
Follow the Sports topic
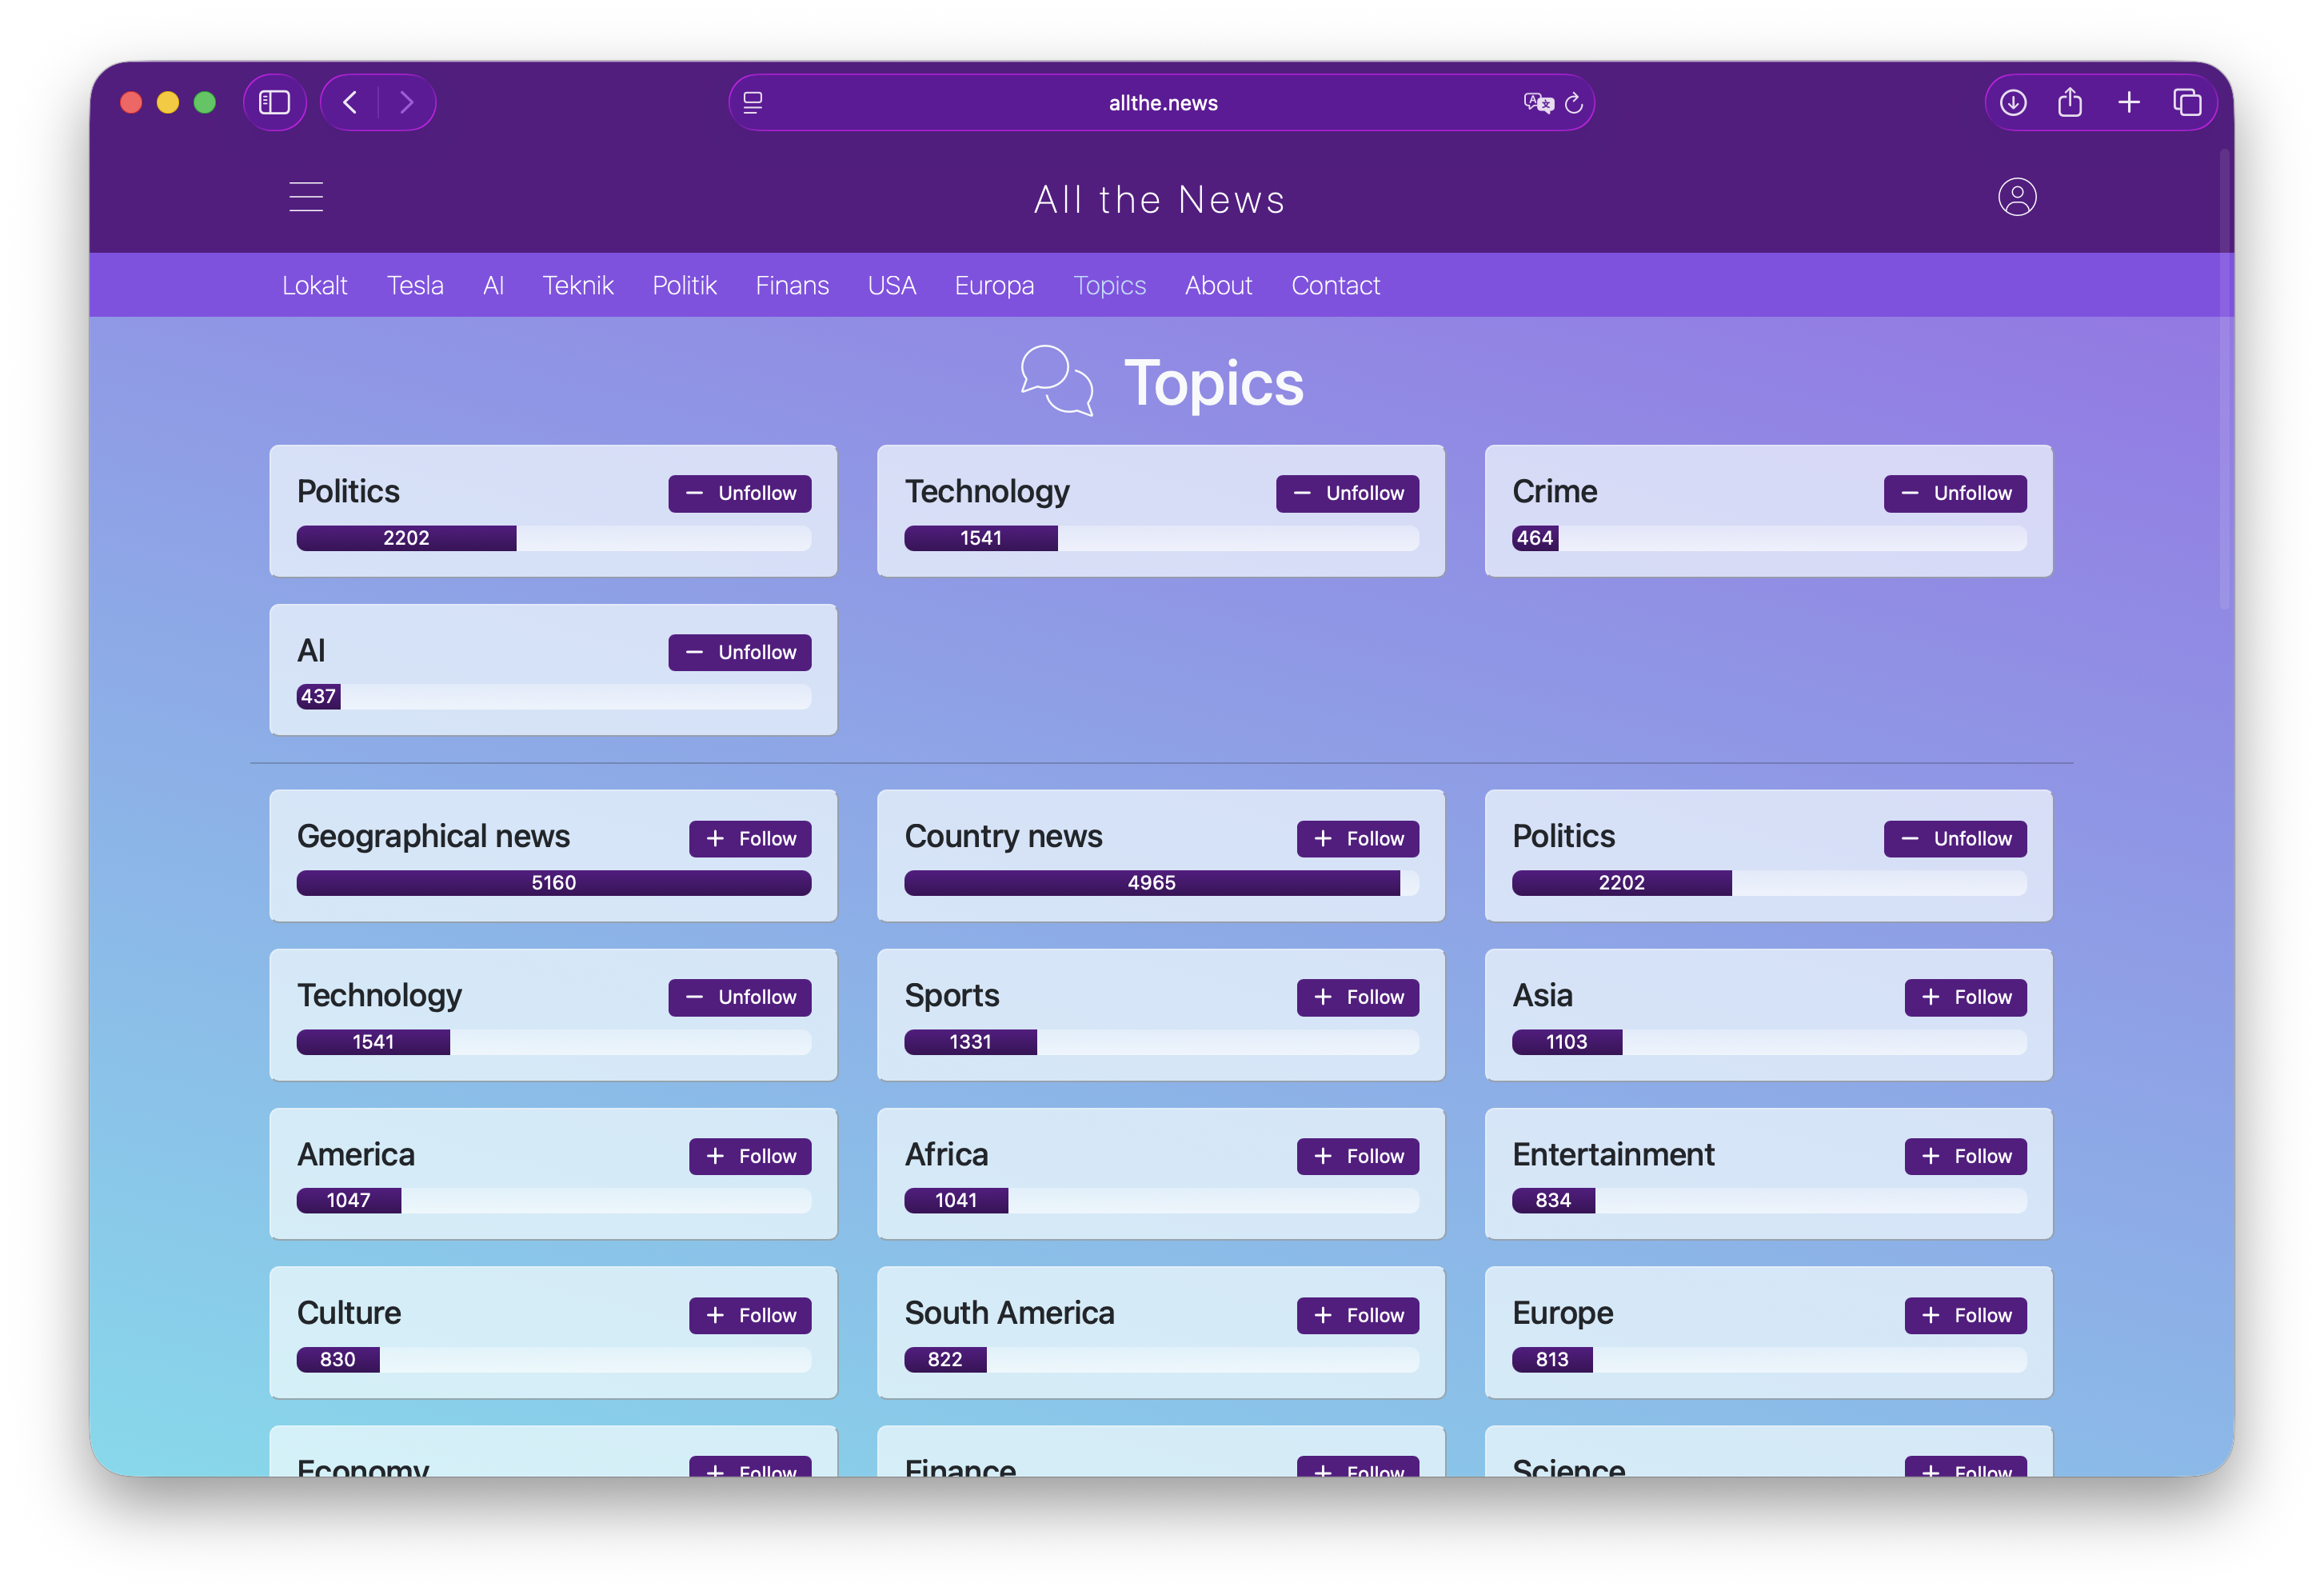pos(1357,996)
